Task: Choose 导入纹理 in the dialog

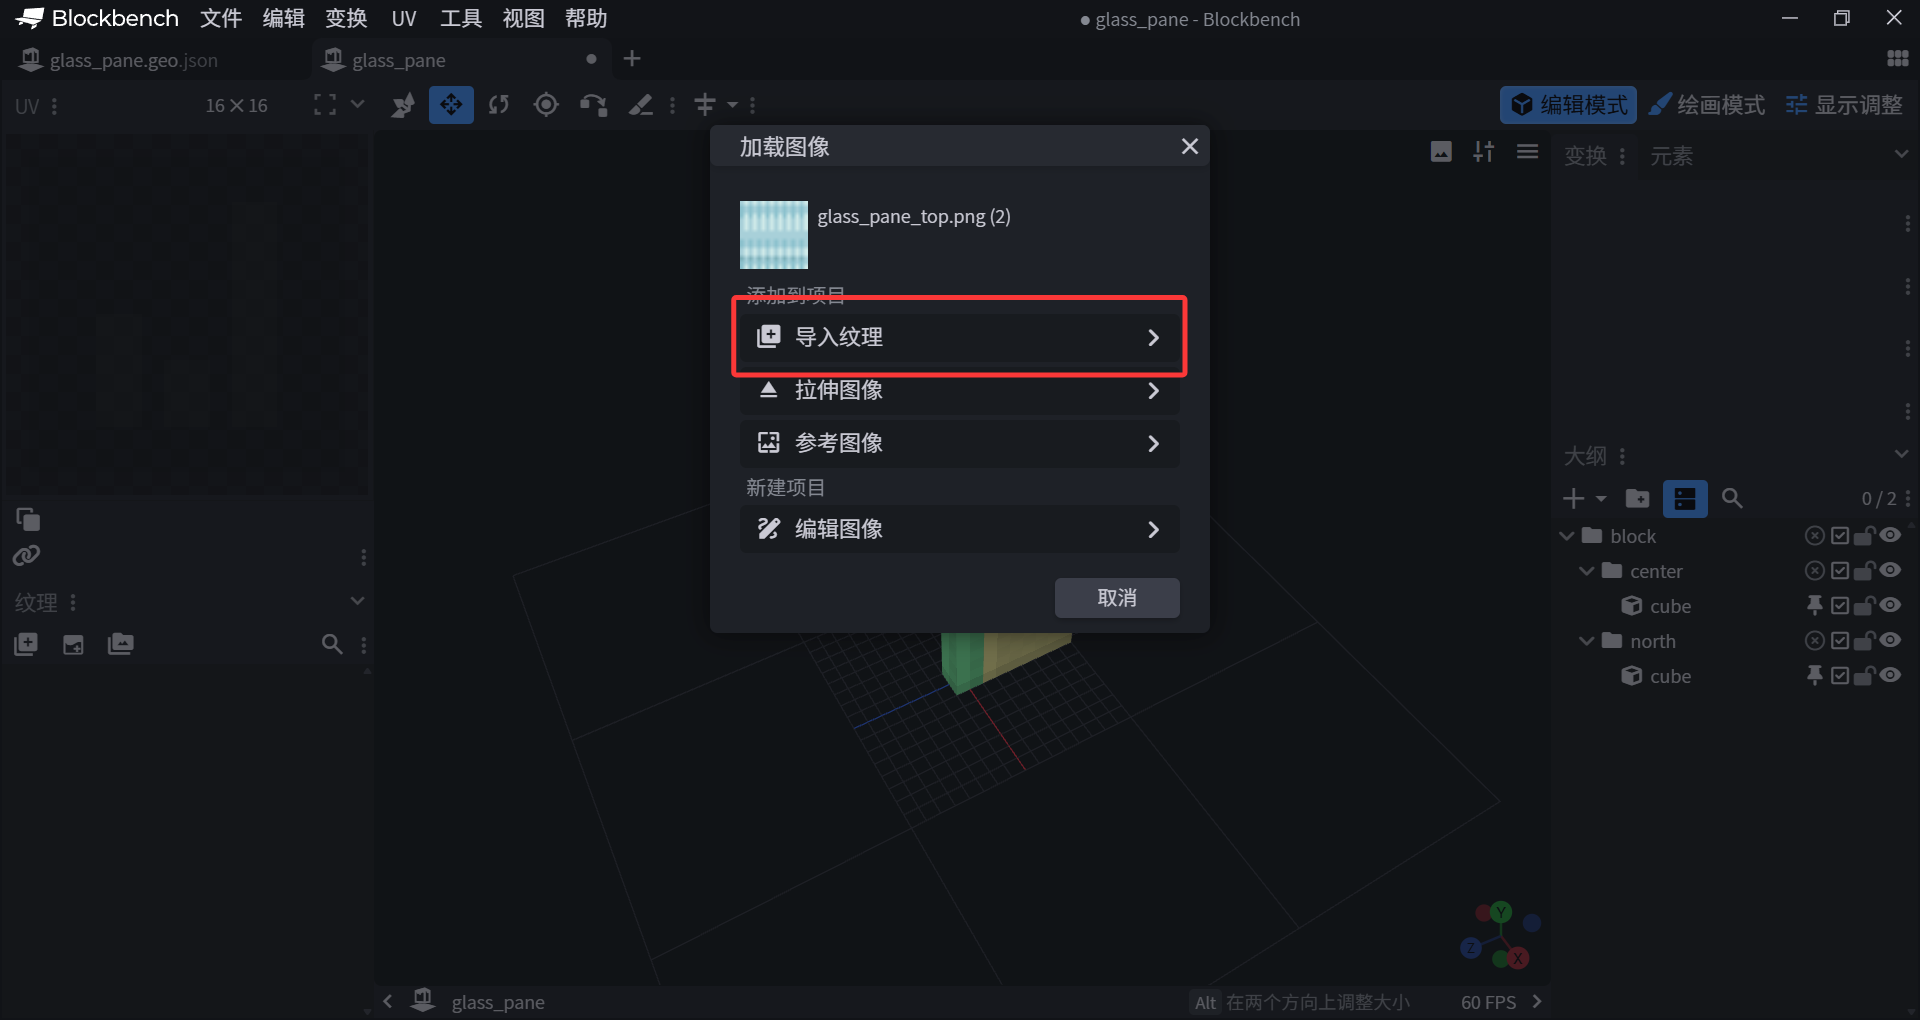Action: pos(959,337)
